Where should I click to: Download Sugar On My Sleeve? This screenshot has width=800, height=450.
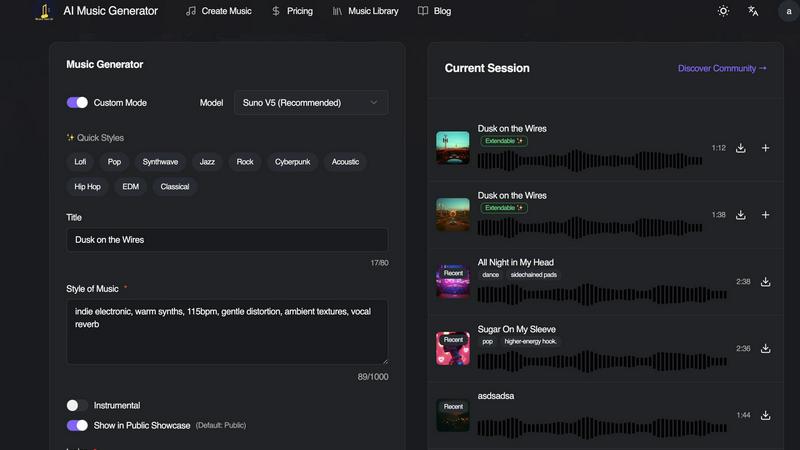pyautogui.click(x=765, y=348)
